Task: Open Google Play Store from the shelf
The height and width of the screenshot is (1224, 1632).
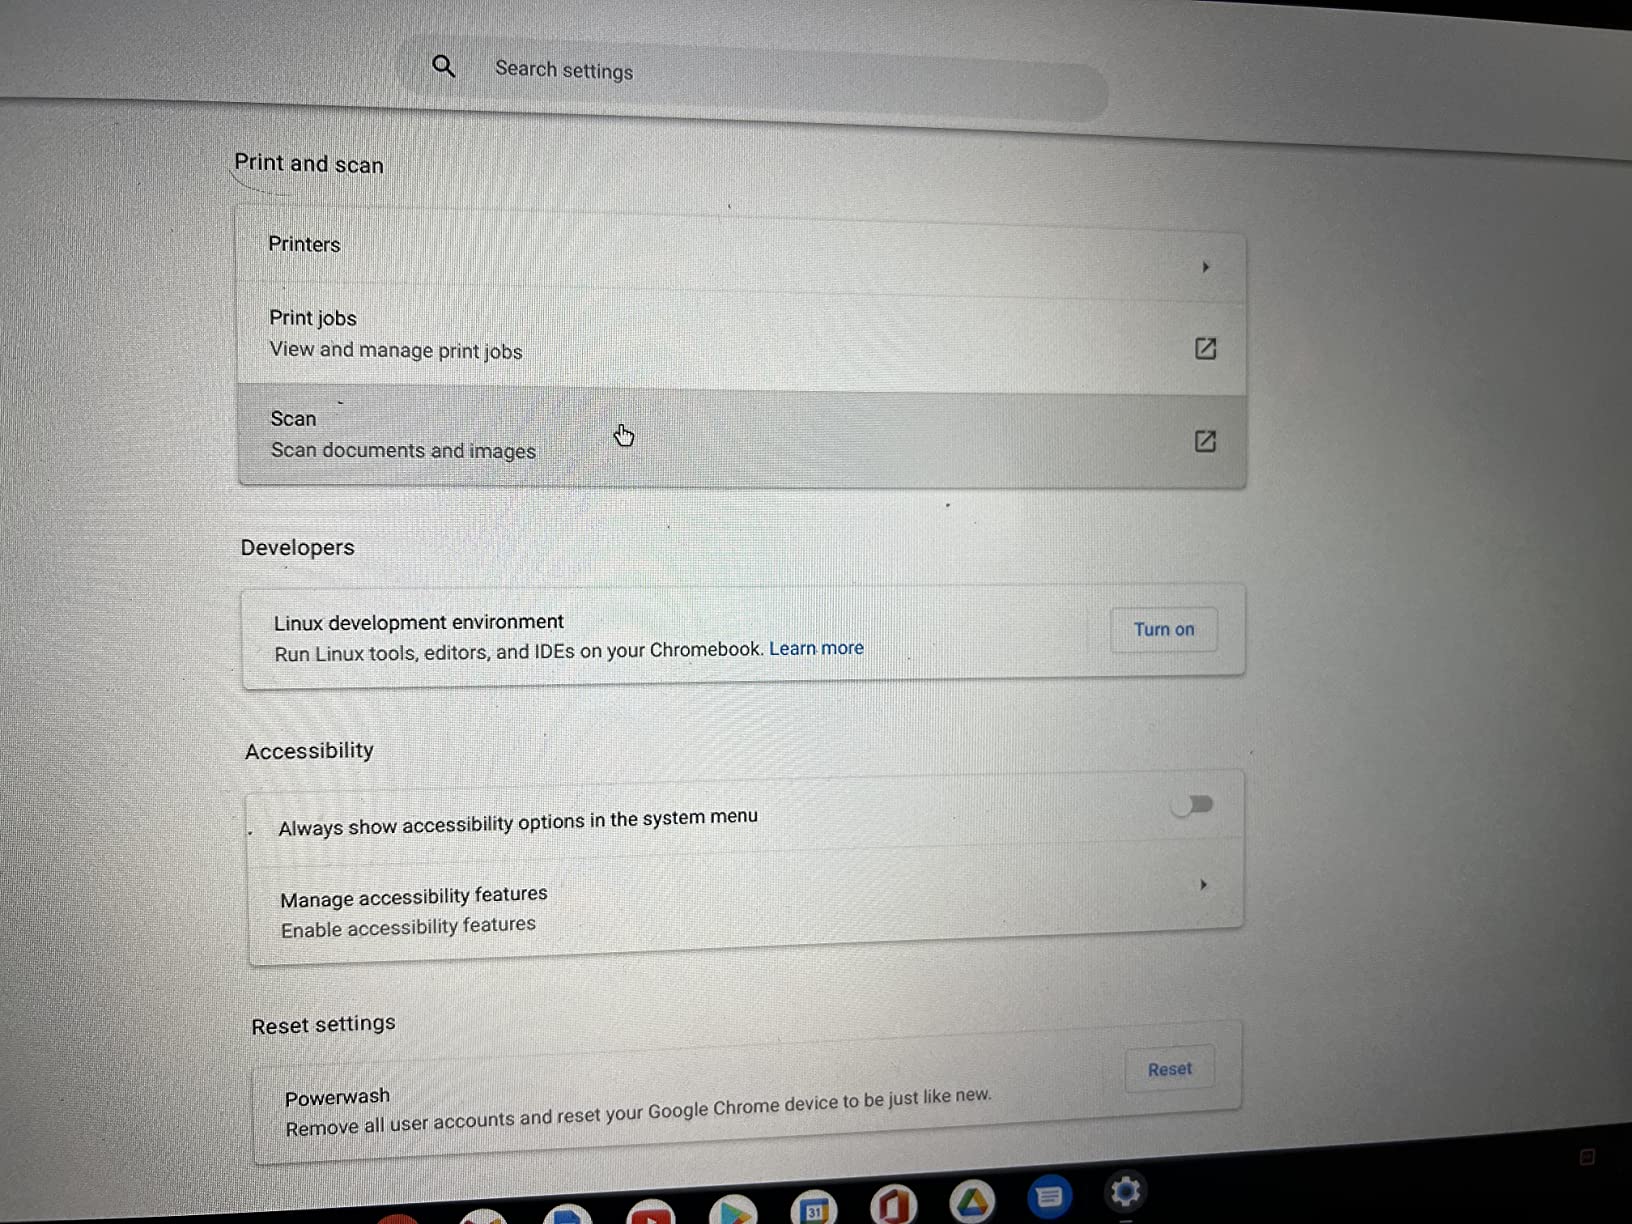Action: tap(733, 1210)
